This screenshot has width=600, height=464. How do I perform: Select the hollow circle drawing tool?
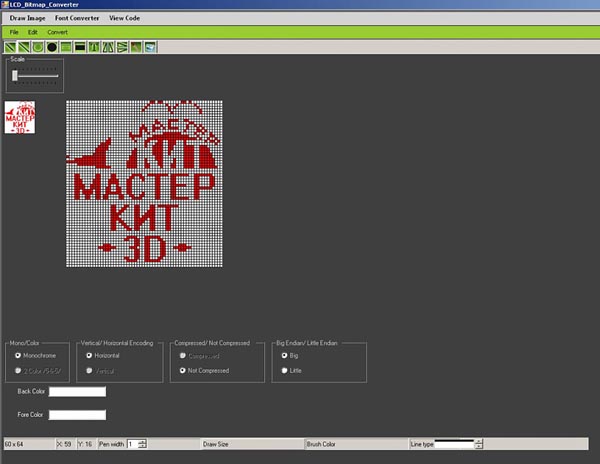pyautogui.click(x=38, y=47)
